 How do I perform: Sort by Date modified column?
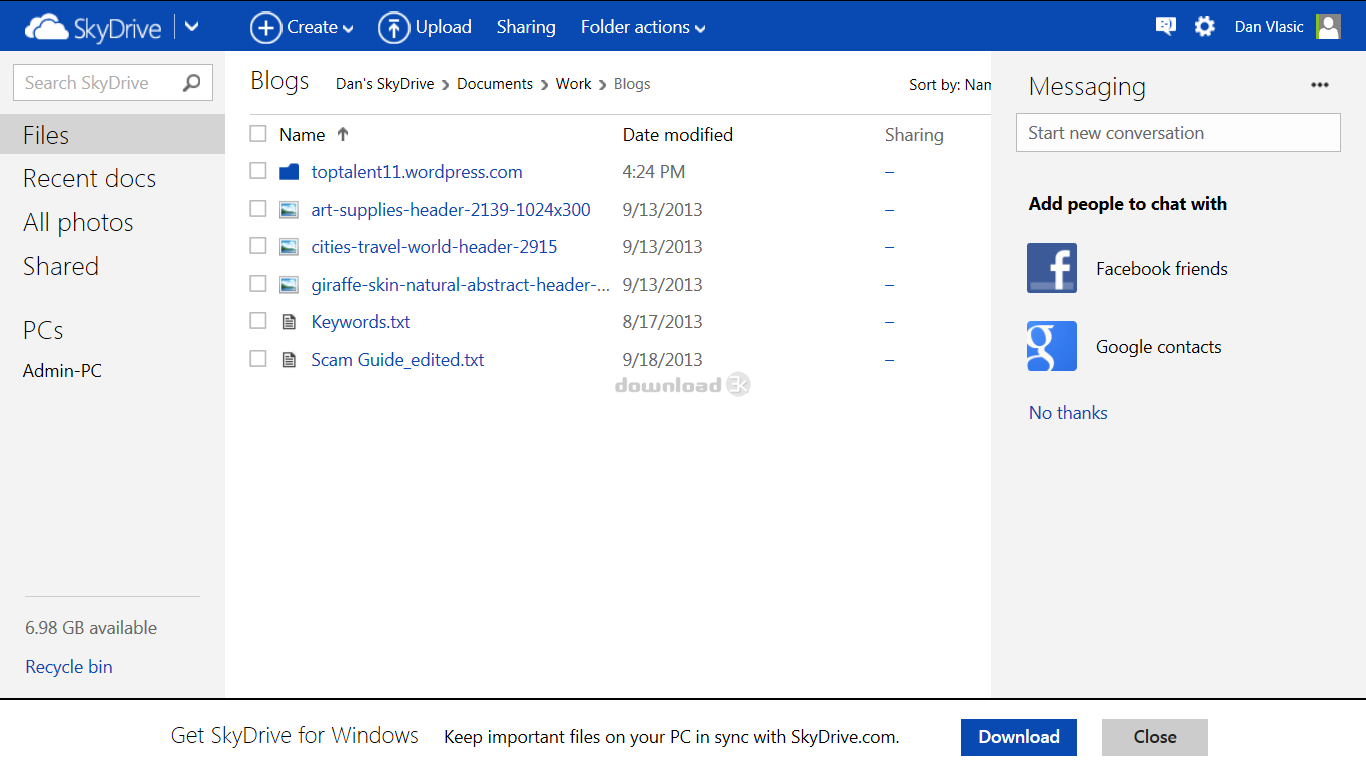[x=678, y=135]
